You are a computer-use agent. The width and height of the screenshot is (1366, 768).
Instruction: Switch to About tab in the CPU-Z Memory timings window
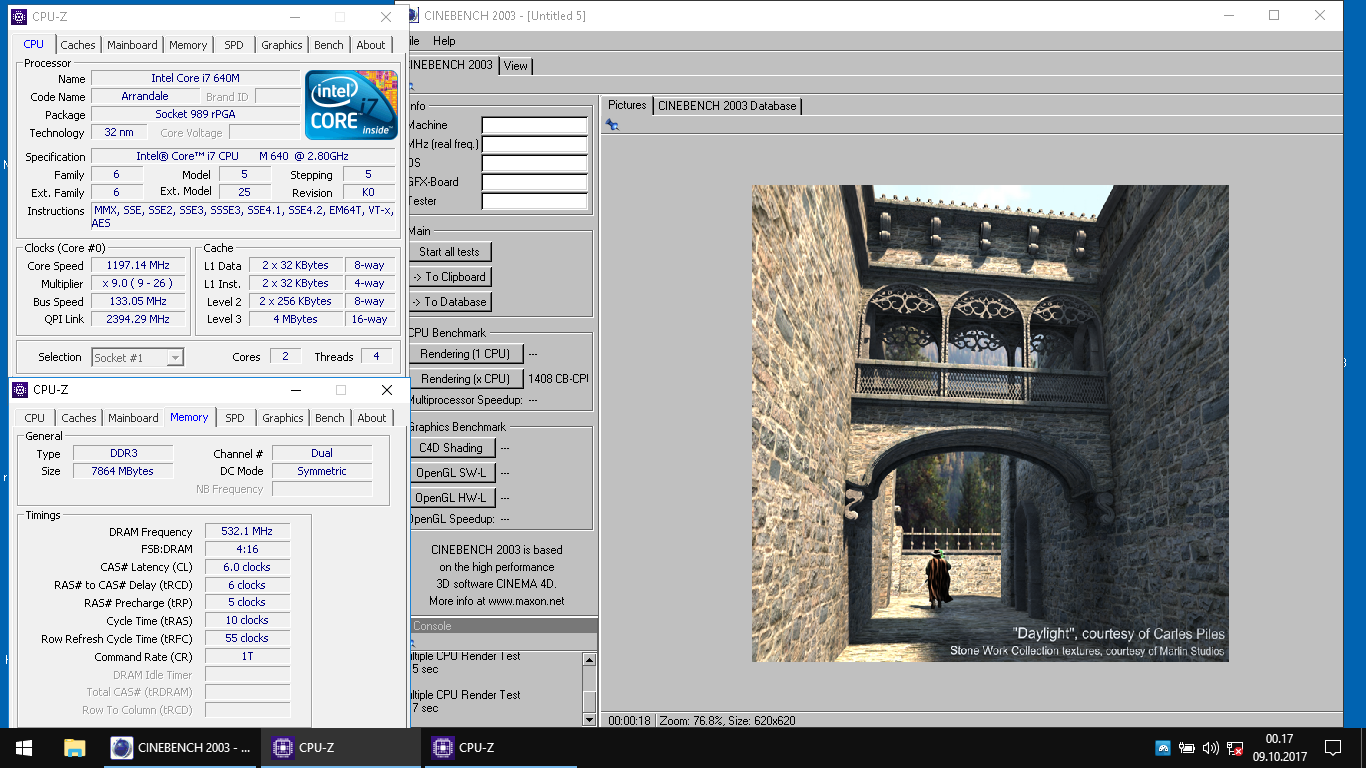tap(372, 418)
